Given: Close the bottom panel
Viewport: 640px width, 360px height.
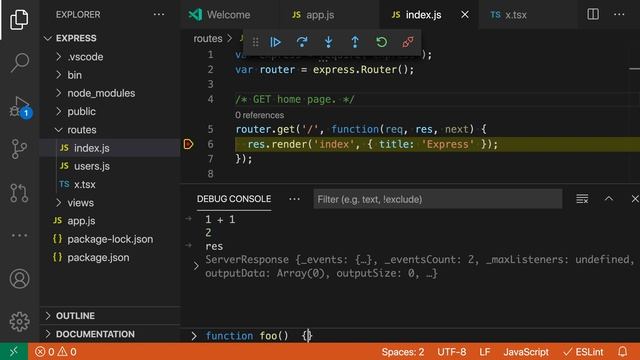Looking at the screenshot, I should tap(635, 199).
